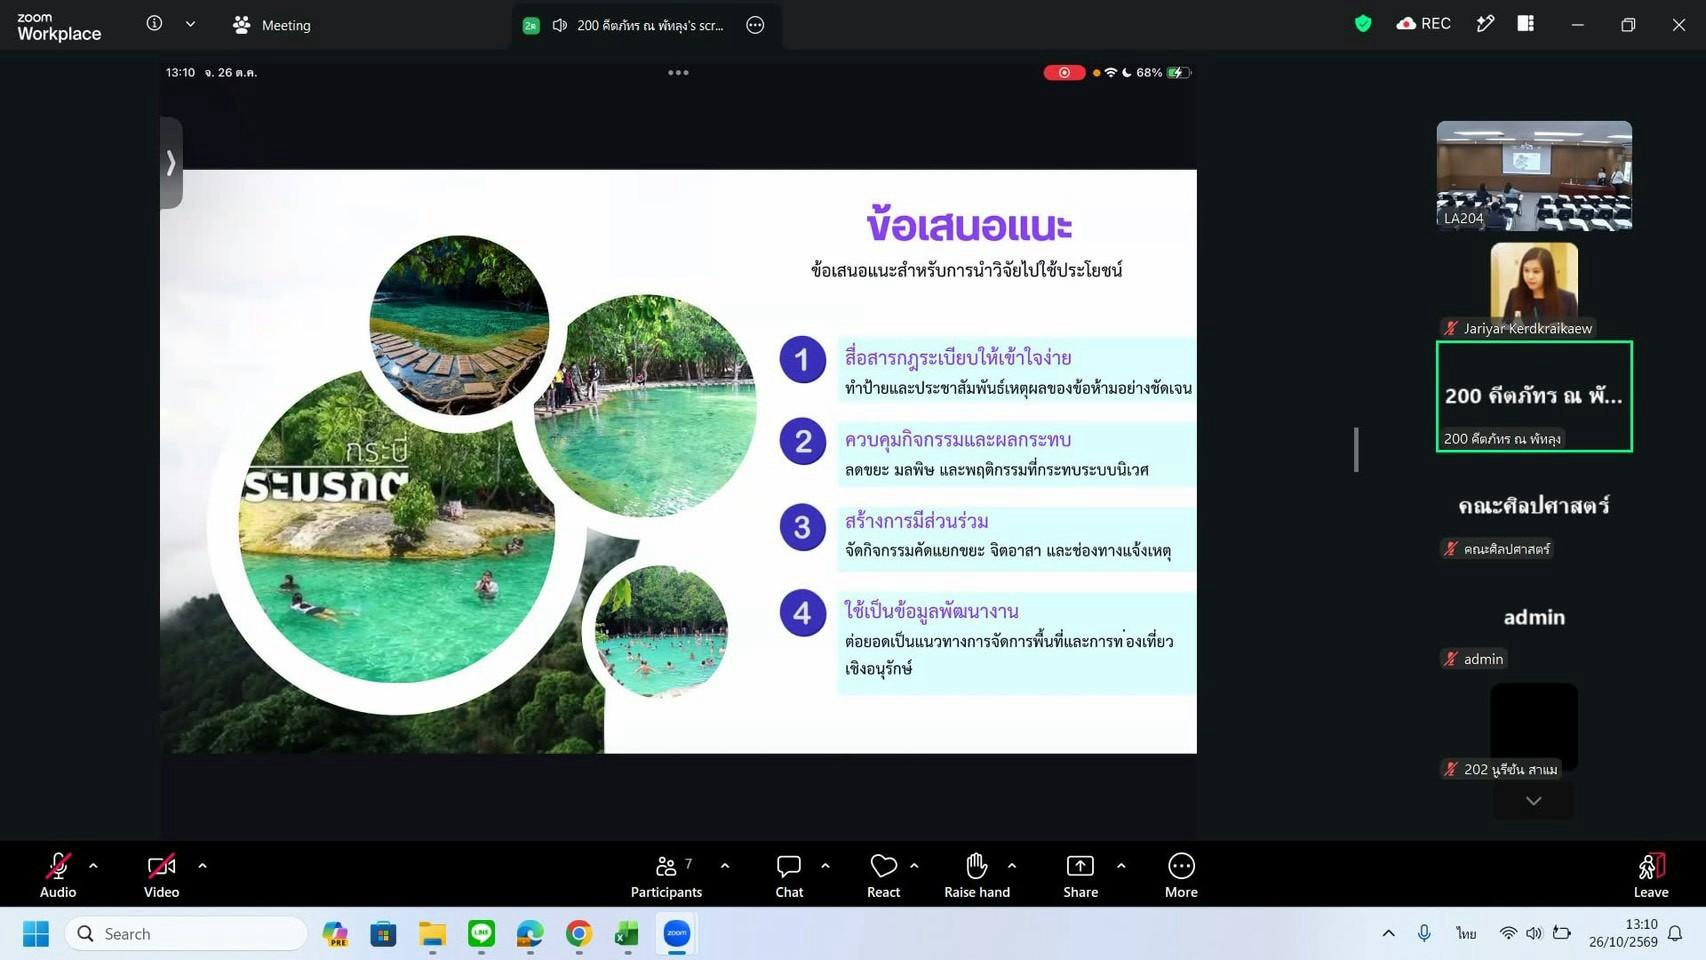Open Microsoft Edge from the taskbar
This screenshot has width=1706, height=960.
(x=530, y=934)
